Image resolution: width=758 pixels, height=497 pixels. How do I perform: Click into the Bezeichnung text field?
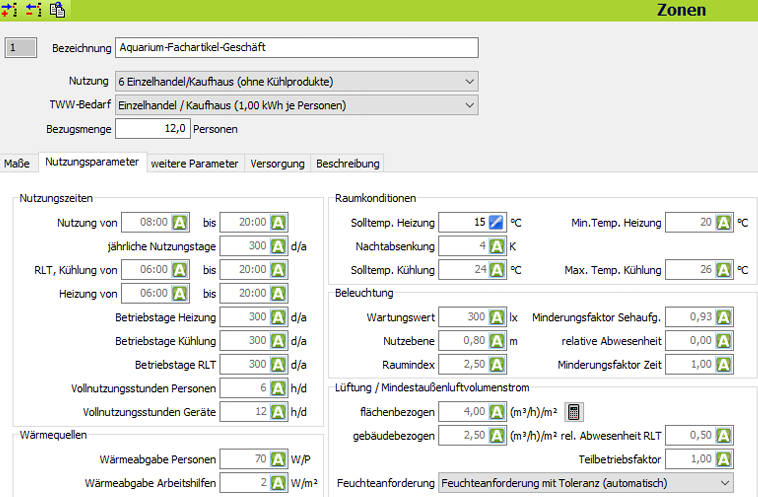pos(296,48)
